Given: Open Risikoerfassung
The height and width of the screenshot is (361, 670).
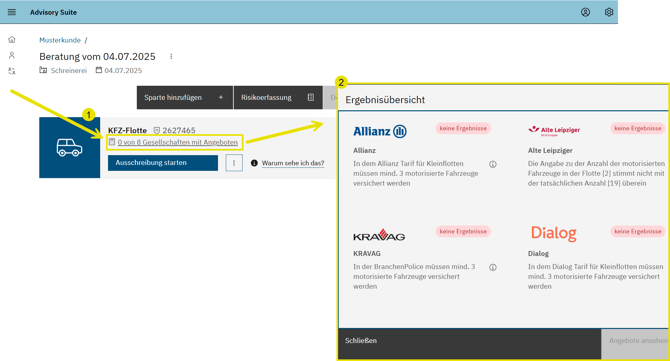Looking at the screenshot, I should coord(278,97).
